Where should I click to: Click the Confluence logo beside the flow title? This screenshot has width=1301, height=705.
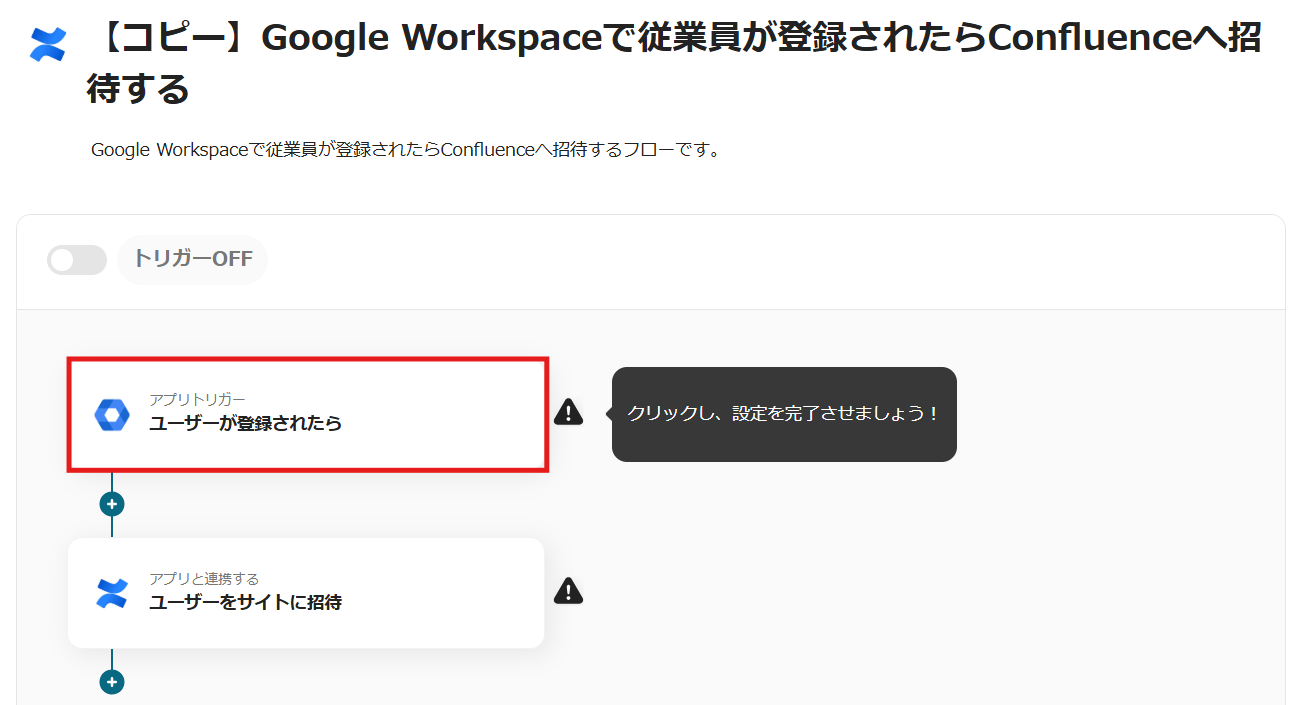pos(47,44)
